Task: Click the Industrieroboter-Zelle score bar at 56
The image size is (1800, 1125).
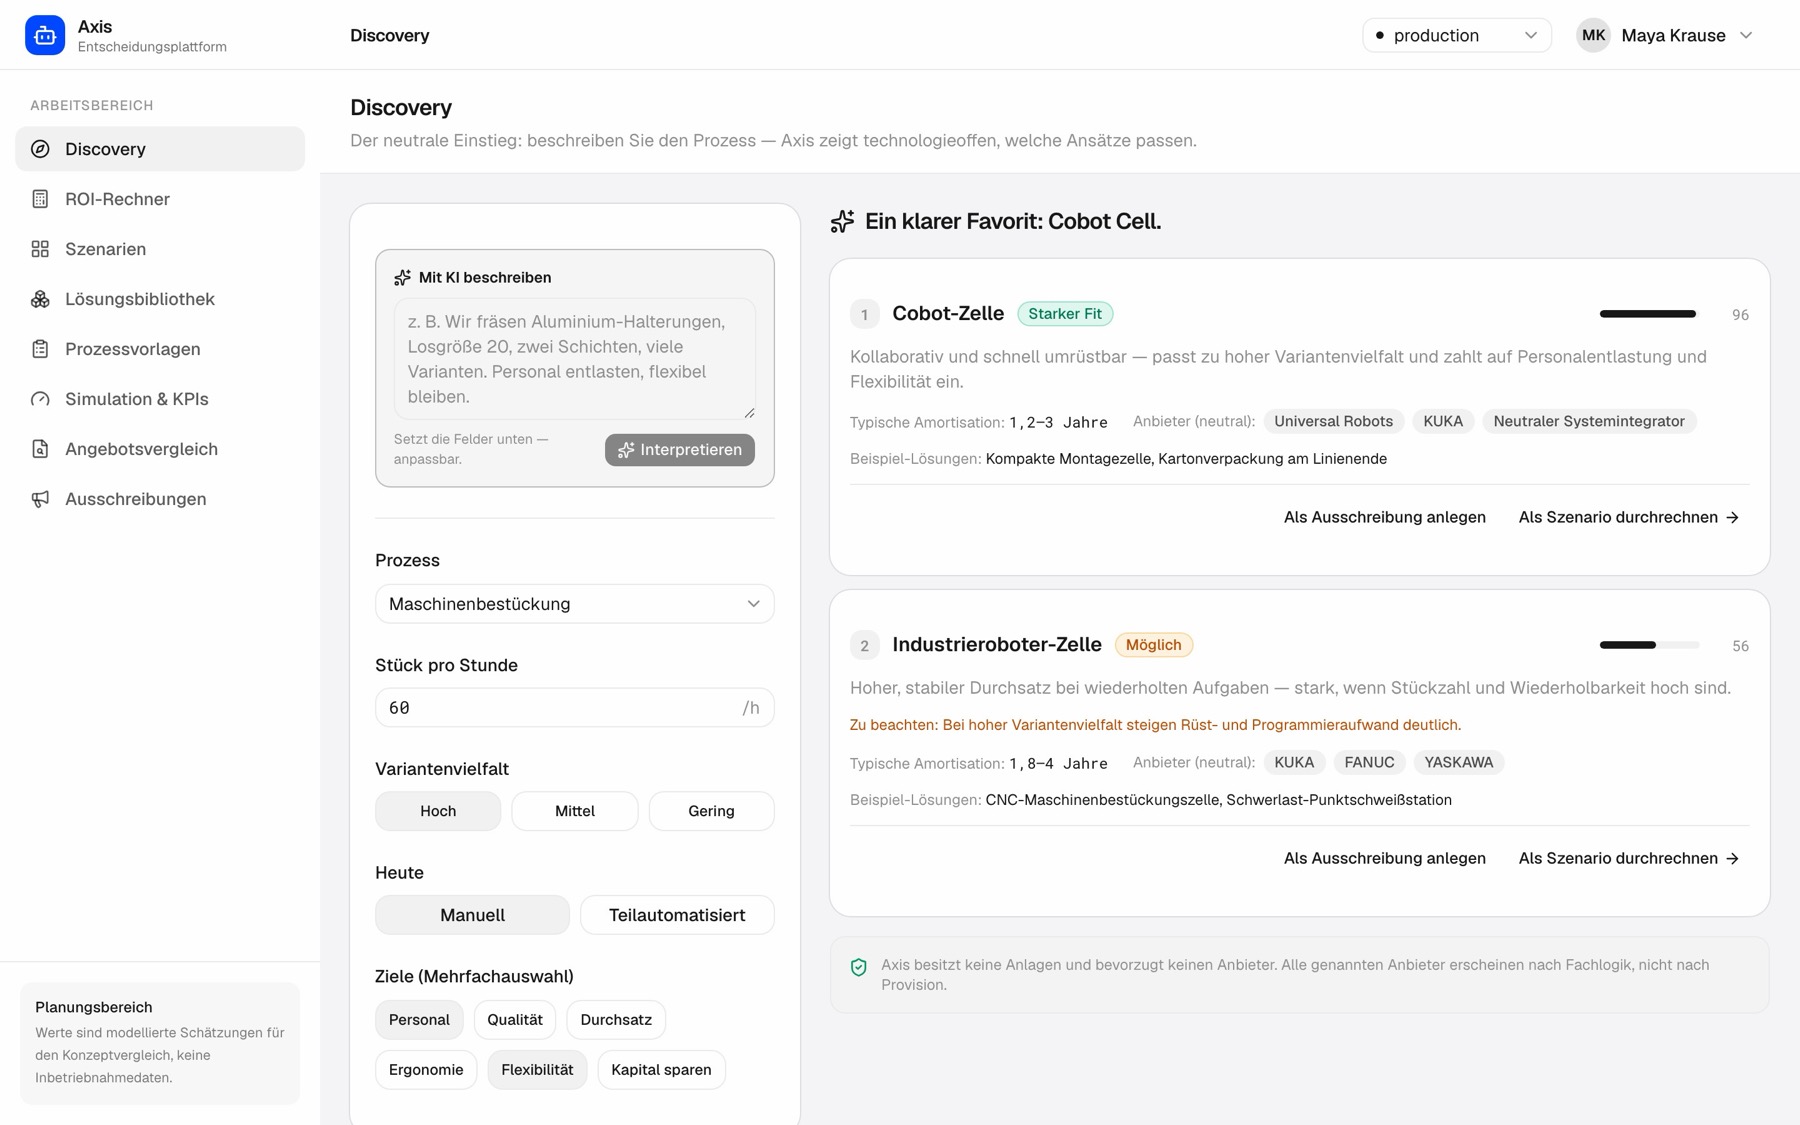Action: [1649, 645]
